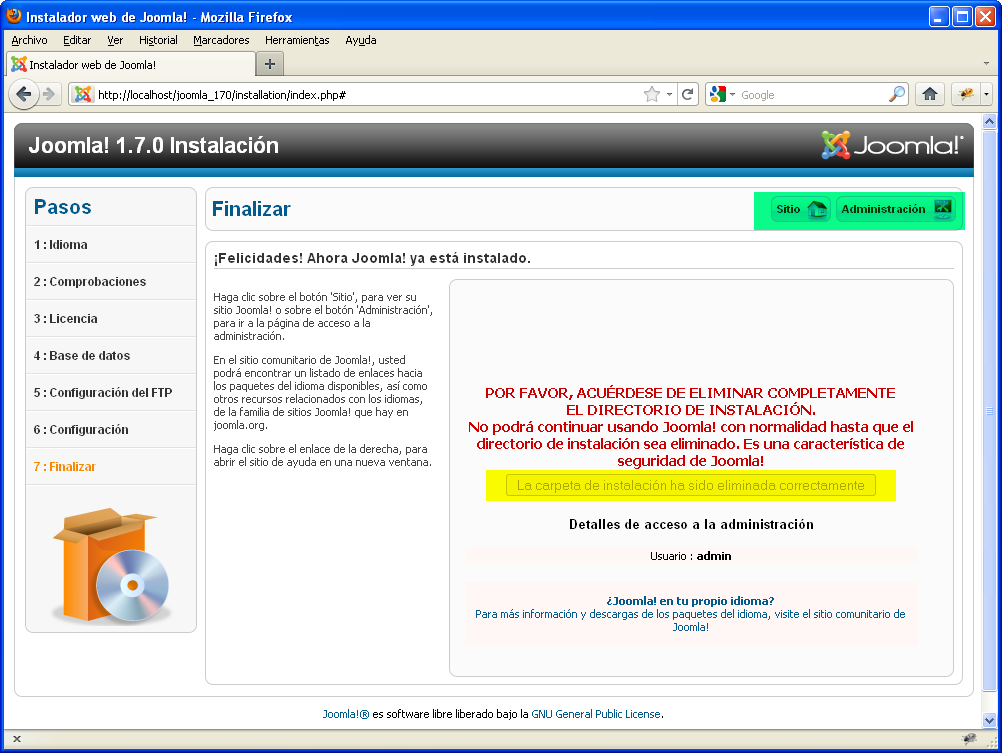This screenshot has height=753, width=1002.
Task: Click the Joomla favicon in the address bar
Action: (82, 95)
